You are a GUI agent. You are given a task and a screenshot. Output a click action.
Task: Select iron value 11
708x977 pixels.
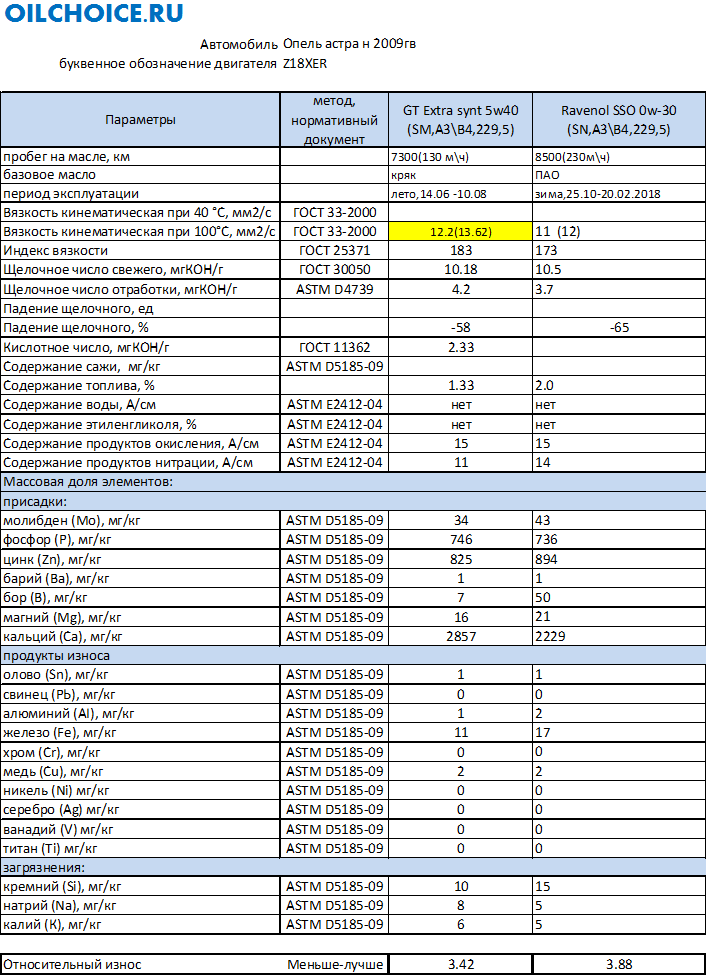461,732
